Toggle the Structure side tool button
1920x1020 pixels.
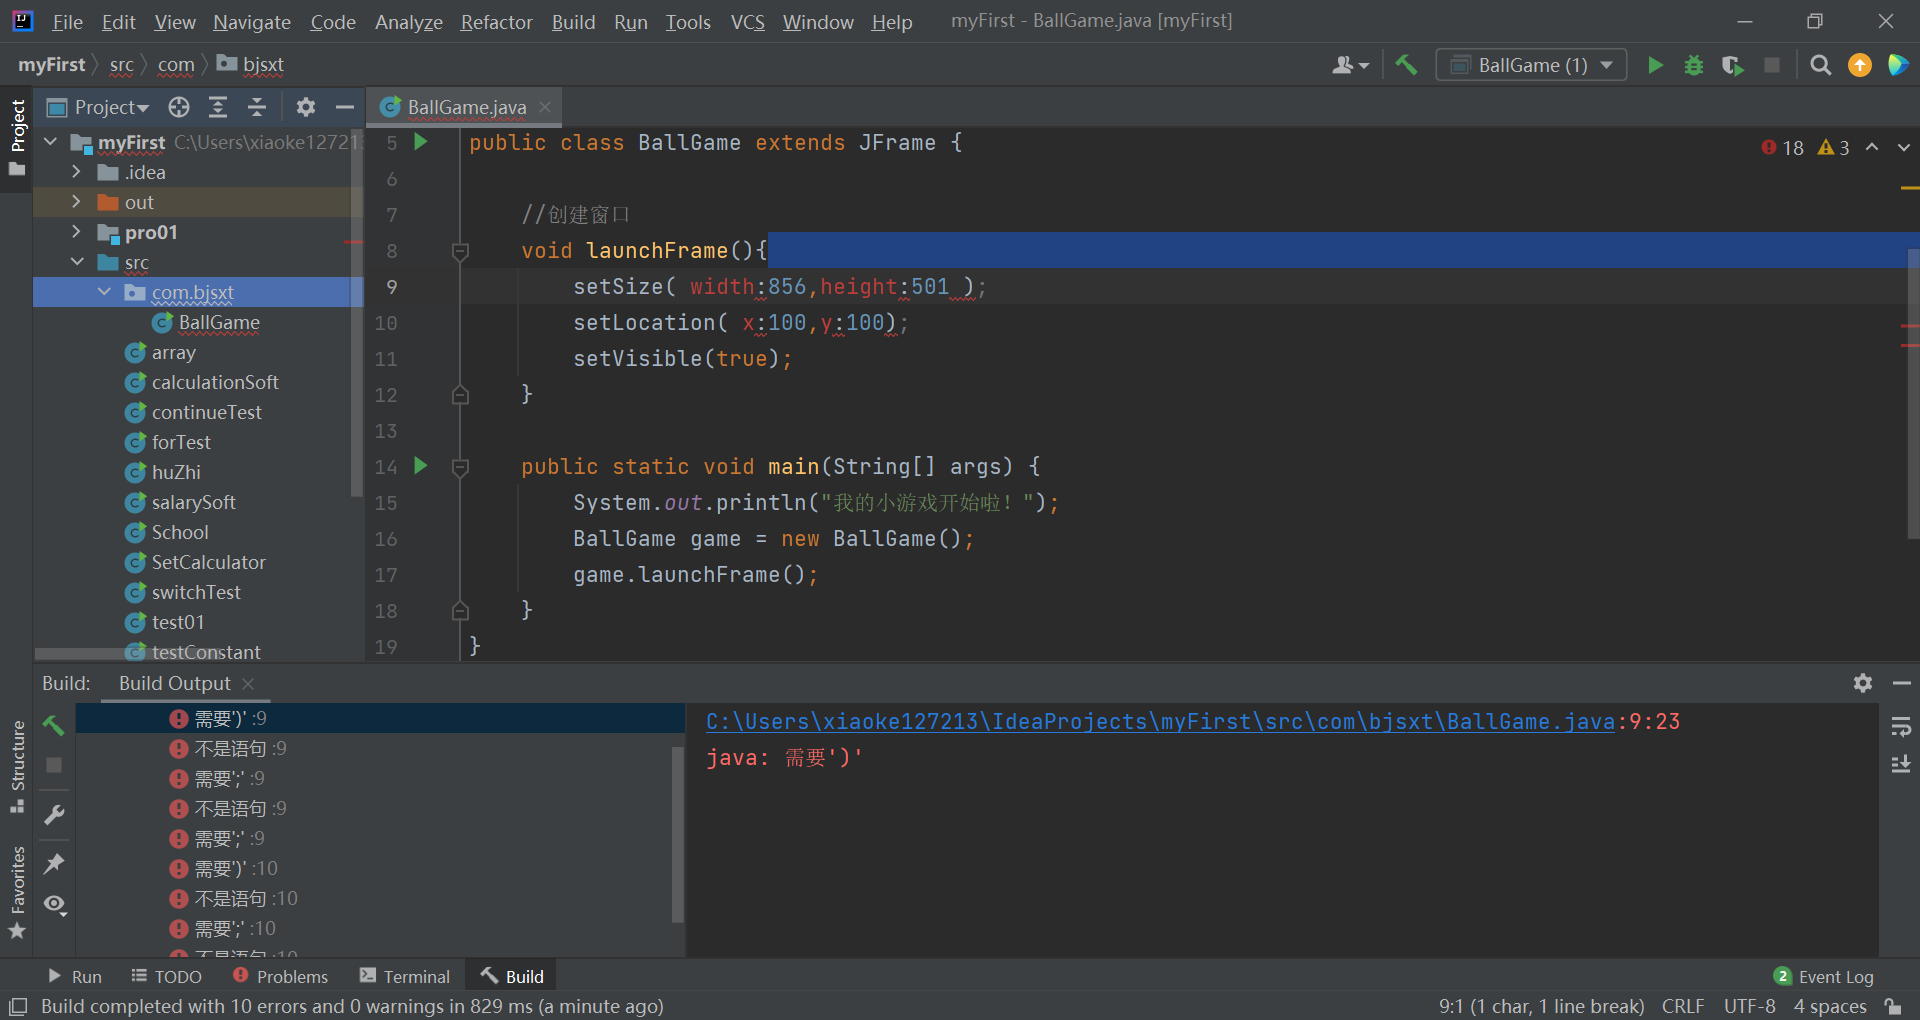(17, 766)
